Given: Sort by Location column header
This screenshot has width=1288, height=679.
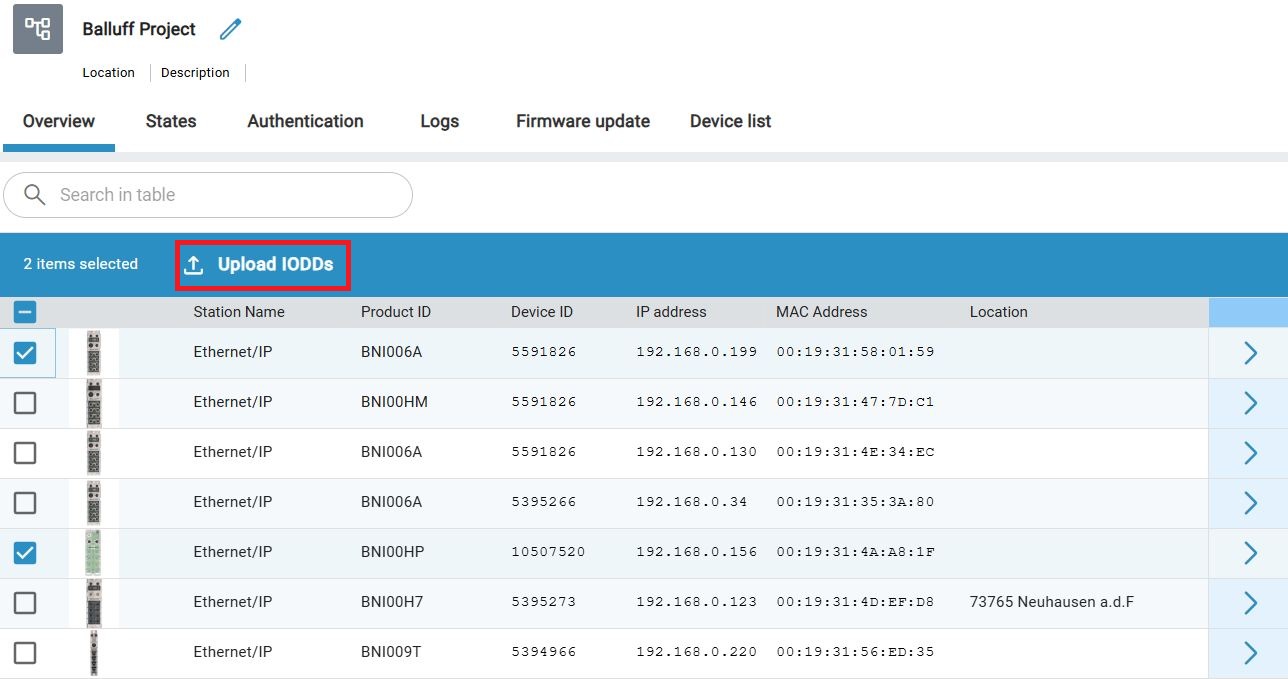Looking at the screenshot, I should 999,312.
